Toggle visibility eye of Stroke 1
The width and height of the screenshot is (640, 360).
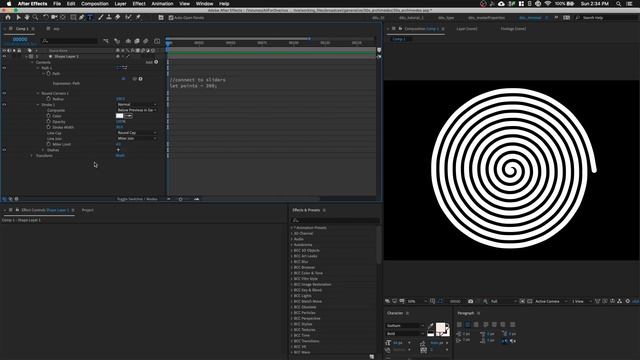4,104
